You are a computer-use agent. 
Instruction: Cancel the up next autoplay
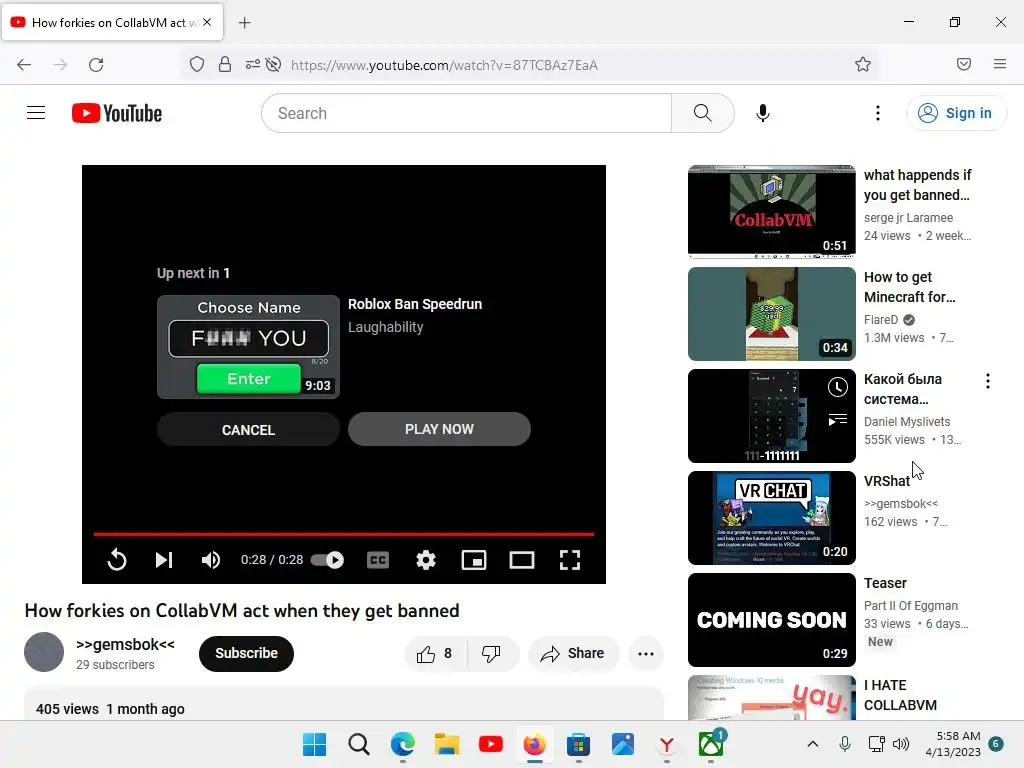[x=248, y=430]
